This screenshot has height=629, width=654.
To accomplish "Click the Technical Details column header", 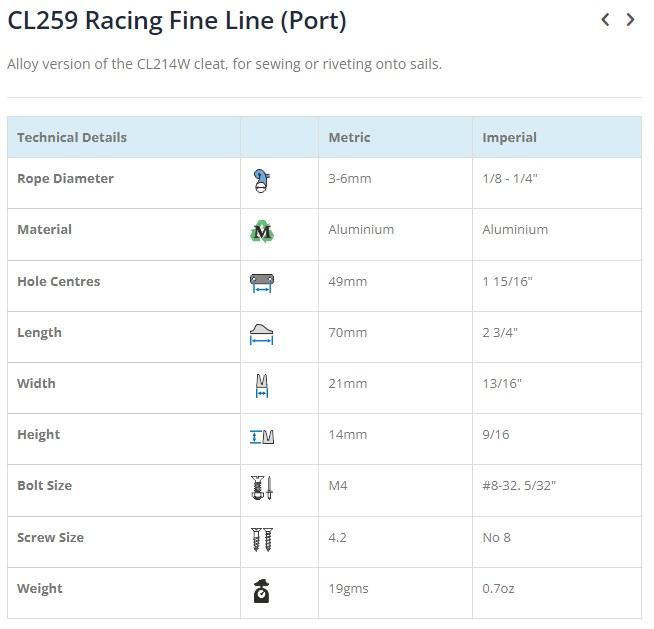I will (x=72, y=137).
